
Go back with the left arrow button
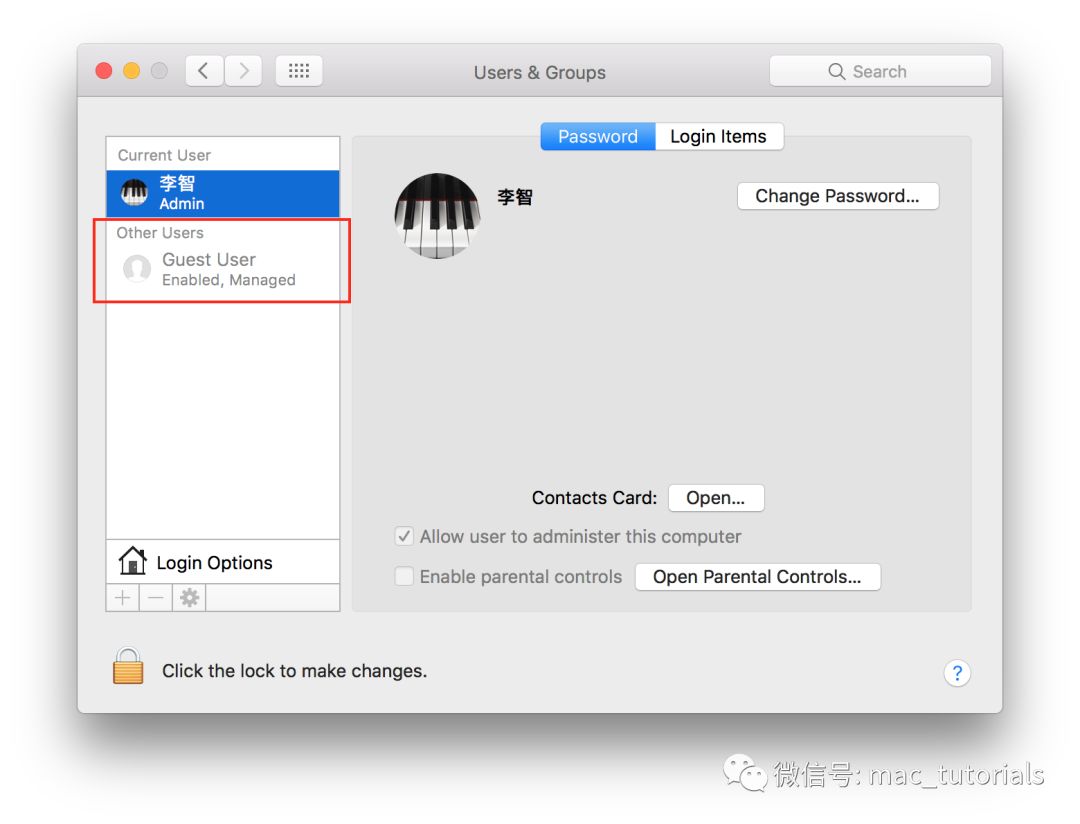tap(204, 71)
